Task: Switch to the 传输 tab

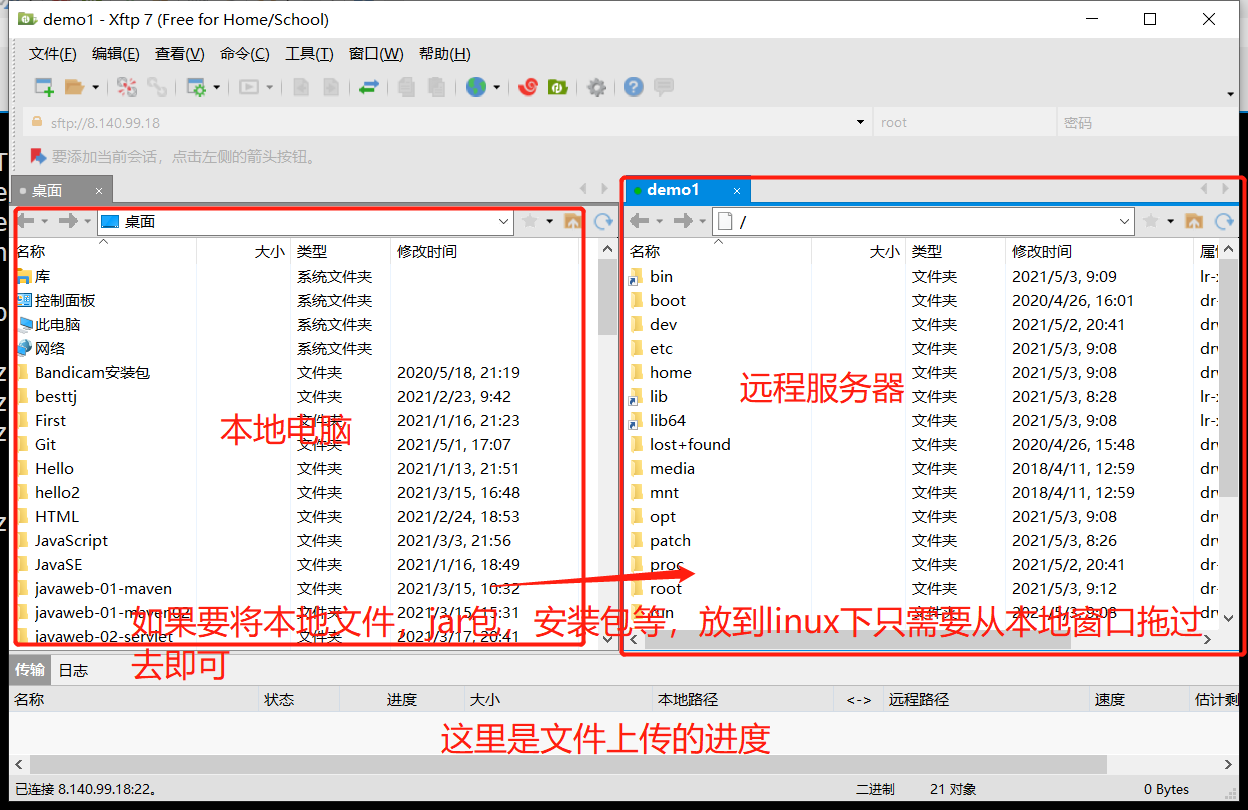Action: pyautogui.click(x=29, y=670)
